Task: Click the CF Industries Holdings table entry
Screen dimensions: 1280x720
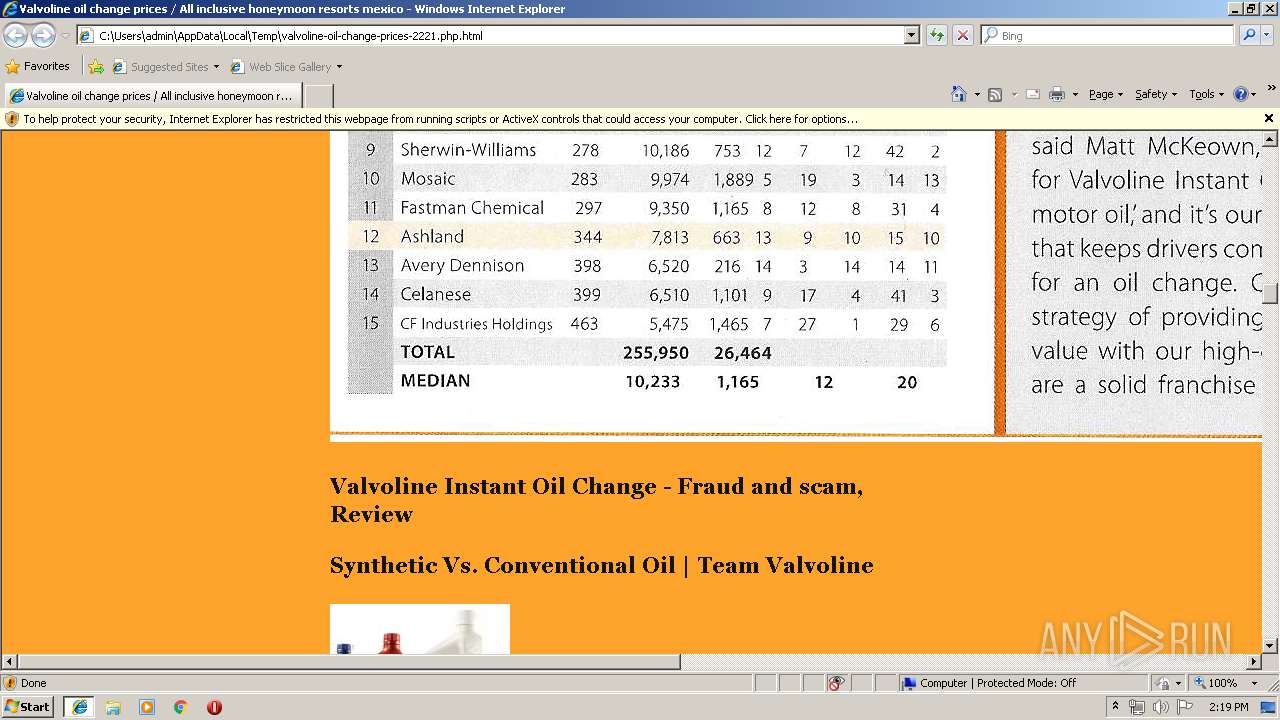Action: point(476,324)
